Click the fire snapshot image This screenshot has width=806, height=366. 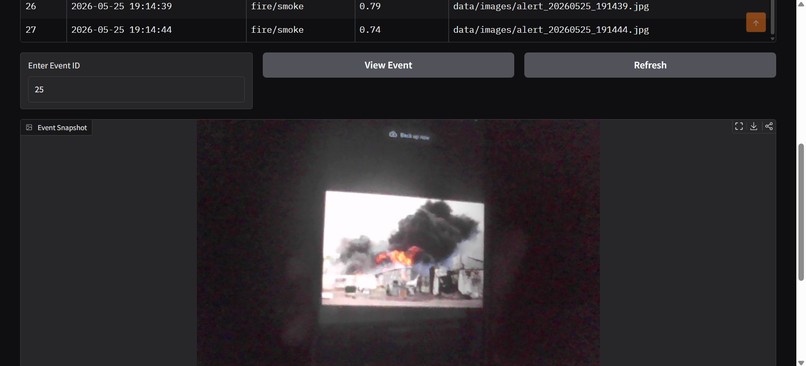click(398, 243)
